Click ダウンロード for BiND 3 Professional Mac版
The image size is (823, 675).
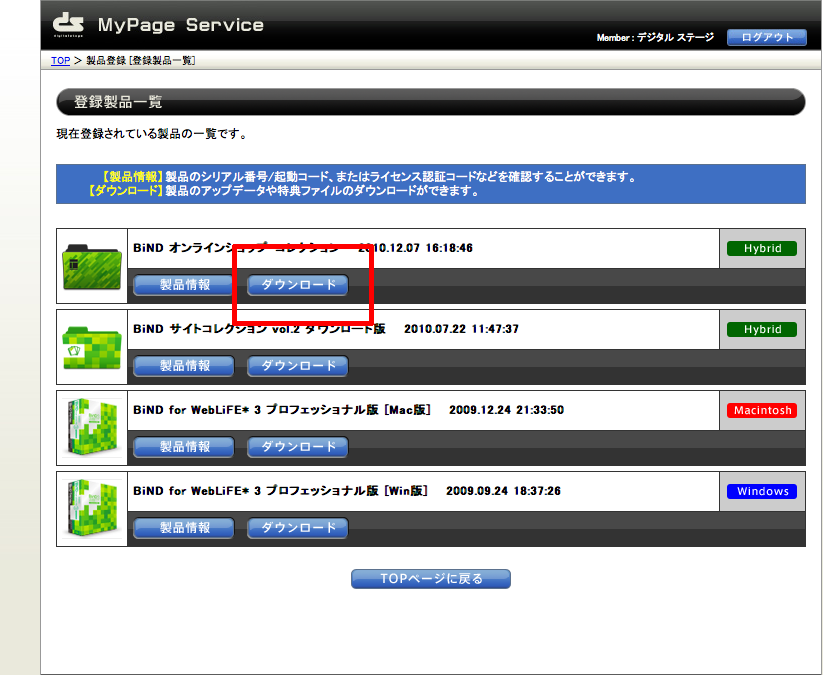tap(298, 447)
